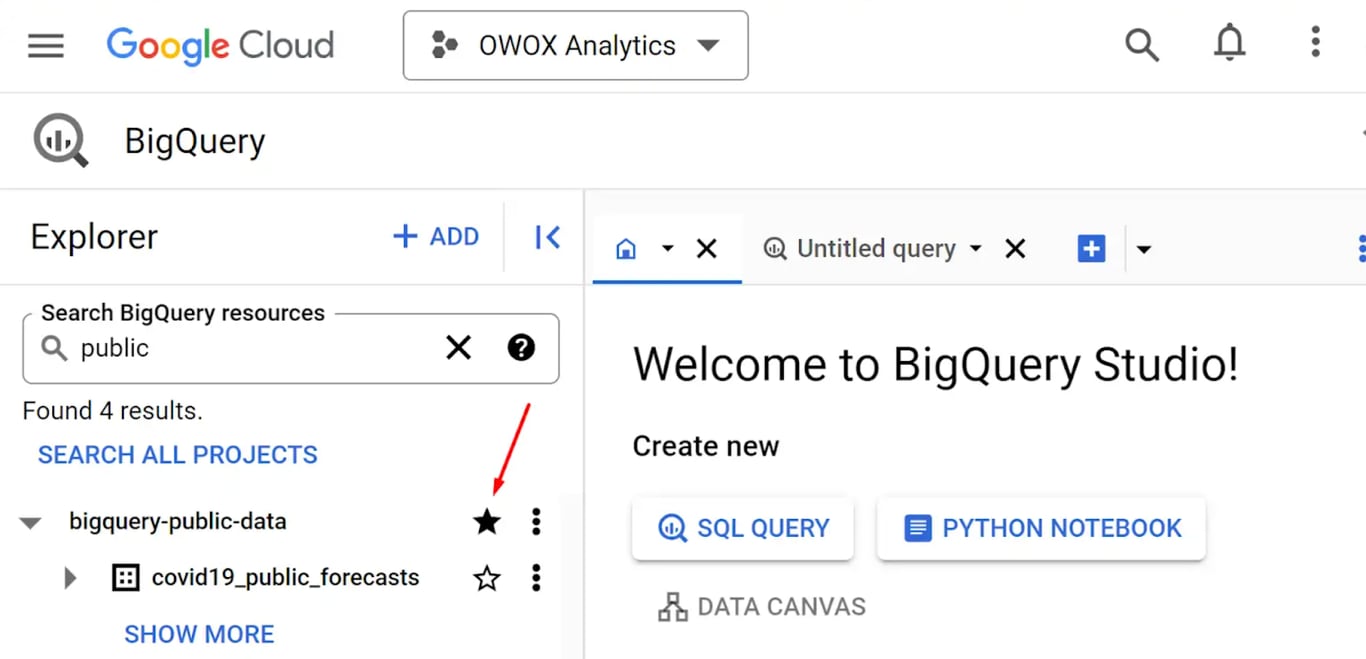Click the blue new tab plus icon
1366x659 pixels.
[1091, 249]
